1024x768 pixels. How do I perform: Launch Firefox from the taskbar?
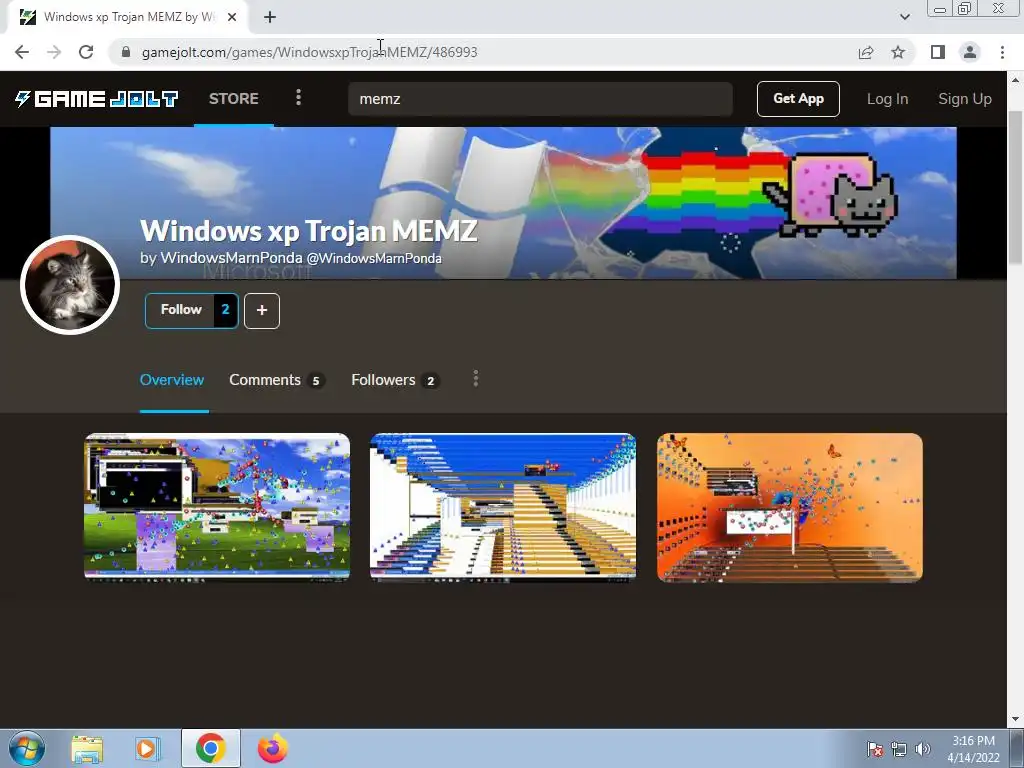[272, 748]
